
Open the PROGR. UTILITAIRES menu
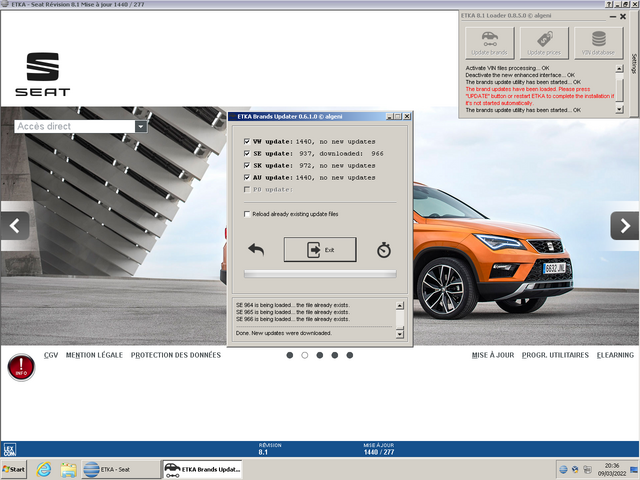(555, 355)
